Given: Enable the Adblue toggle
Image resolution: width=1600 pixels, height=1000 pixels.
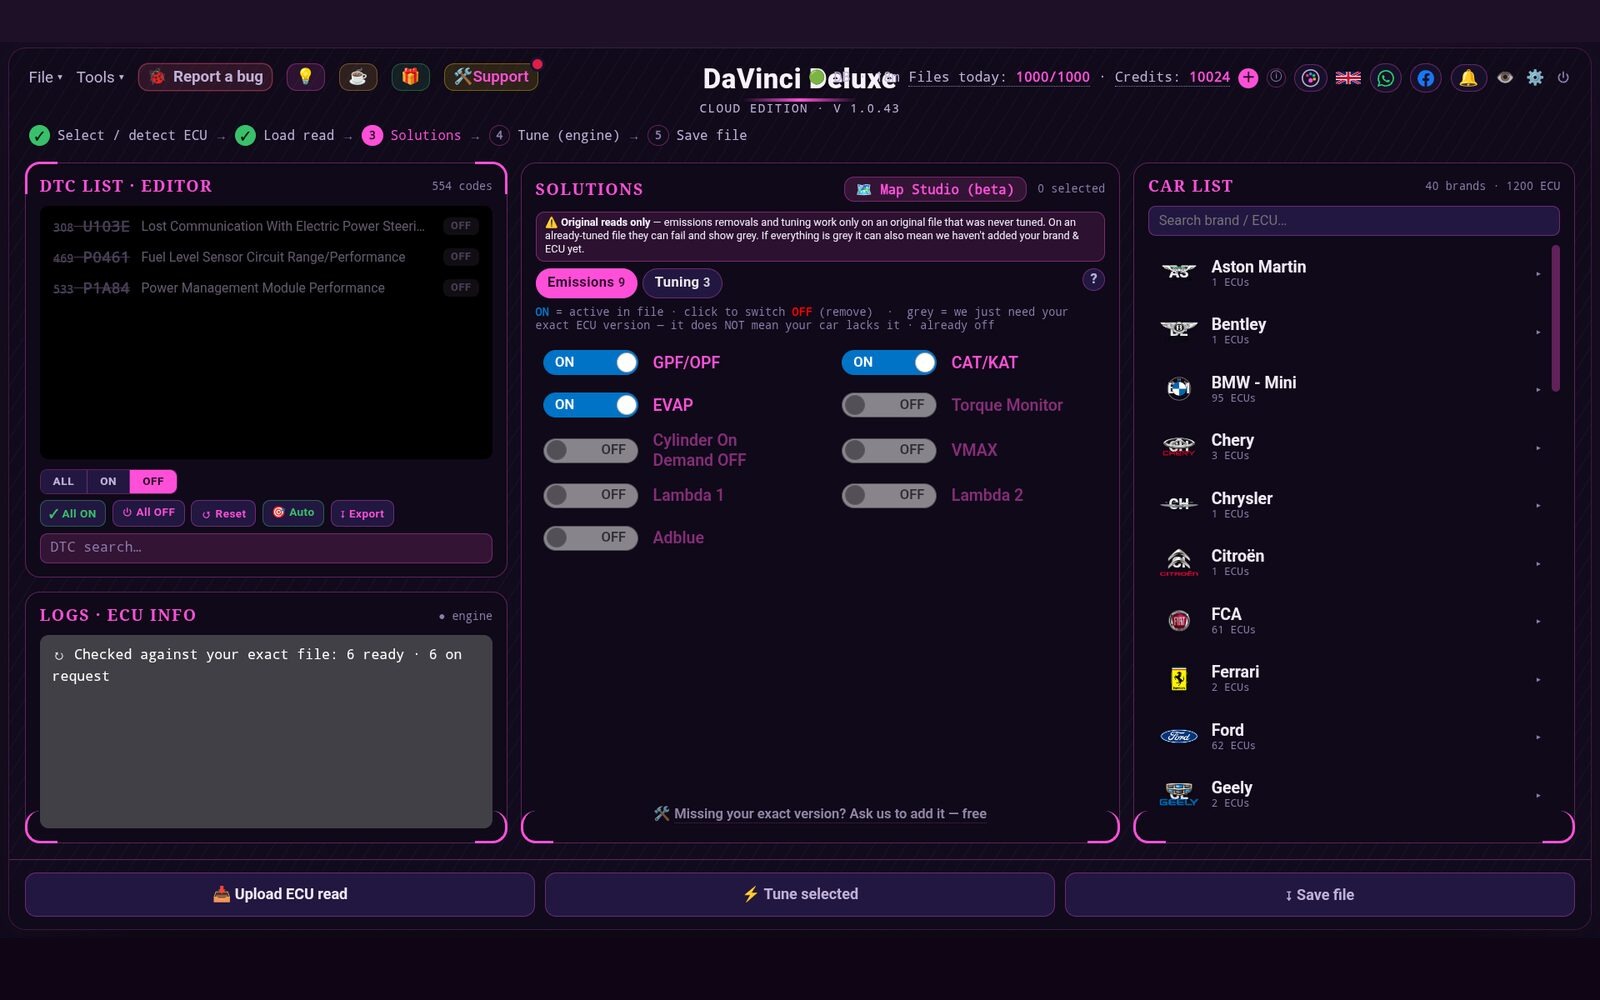Looking at the screenshot, I should click(591, 538).
